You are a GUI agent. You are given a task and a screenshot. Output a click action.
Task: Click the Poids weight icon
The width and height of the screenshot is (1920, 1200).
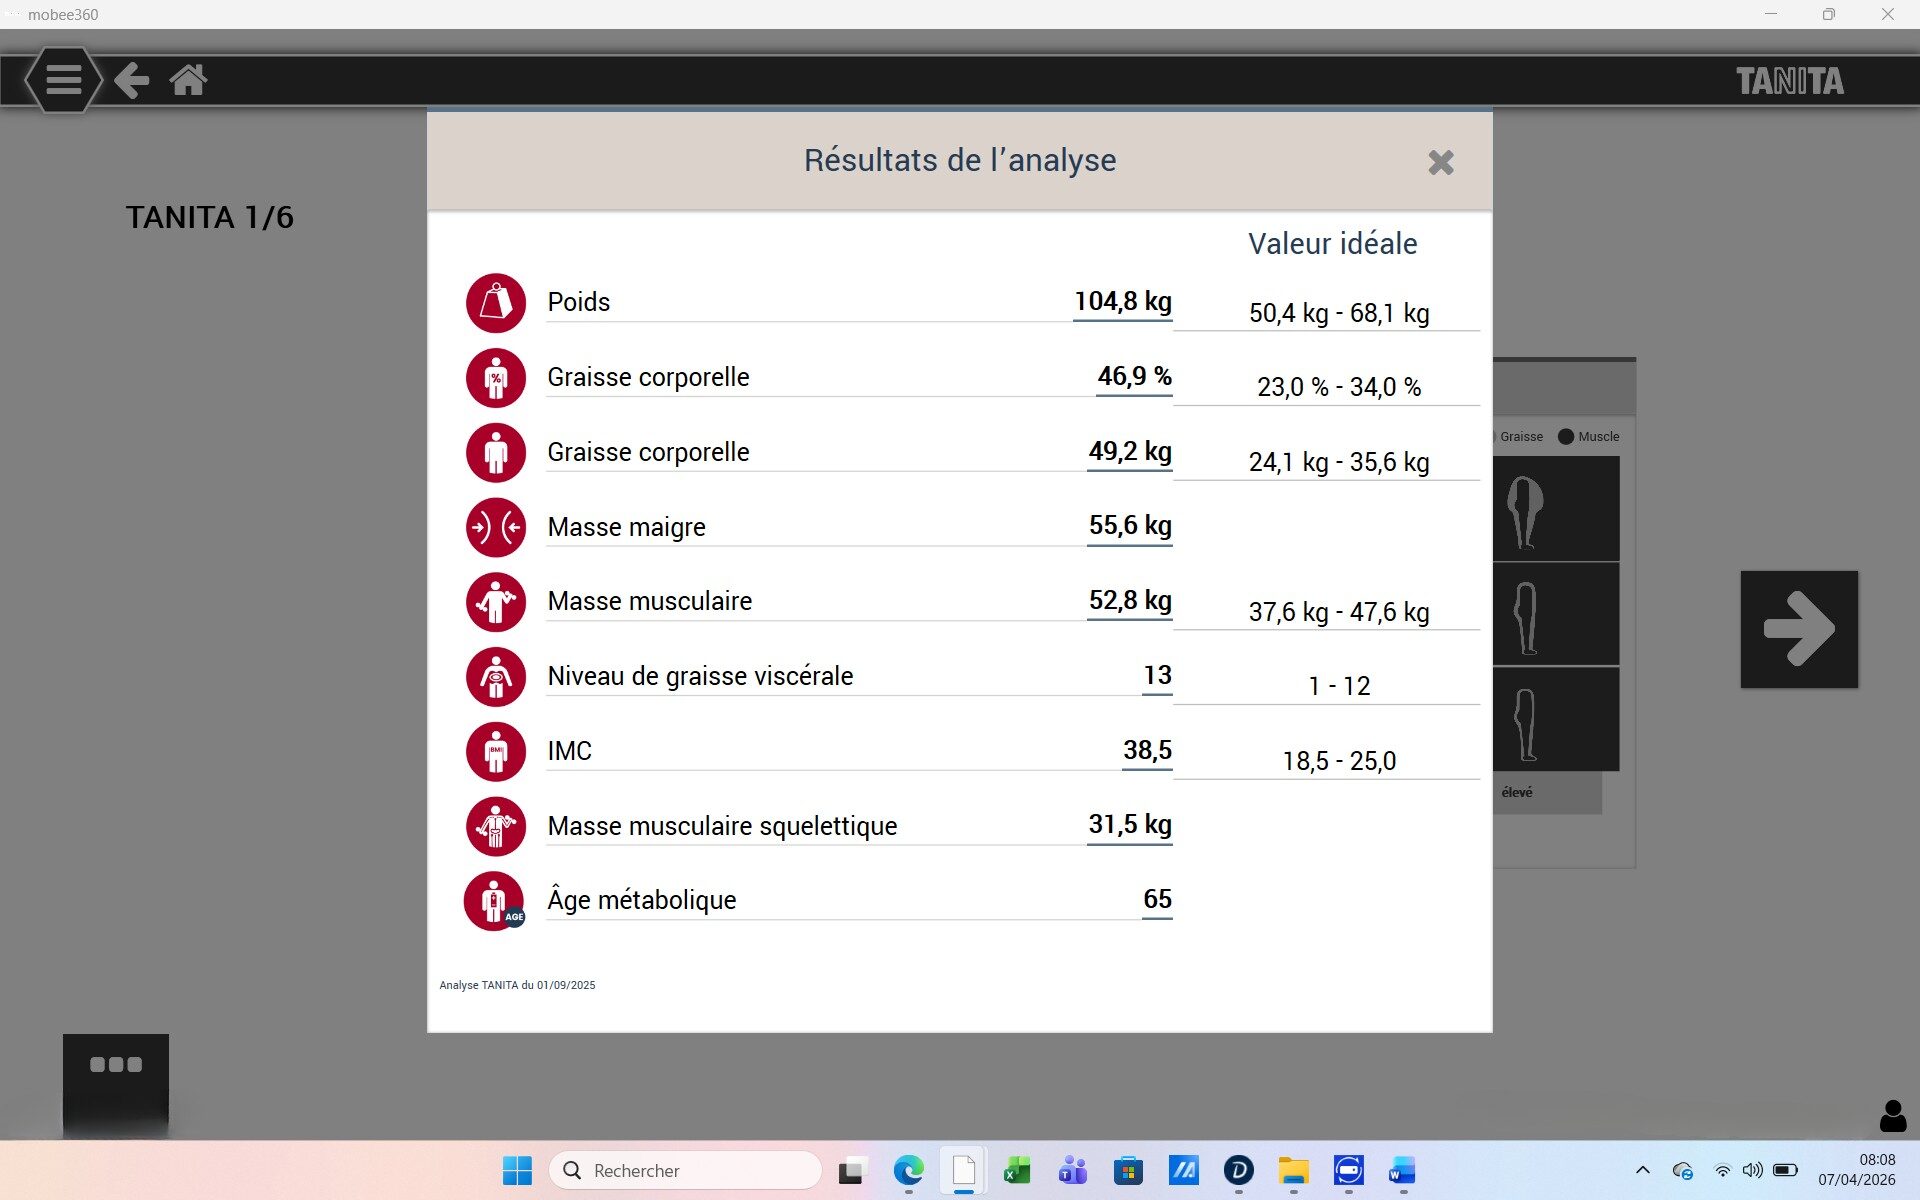coord(496,303)
